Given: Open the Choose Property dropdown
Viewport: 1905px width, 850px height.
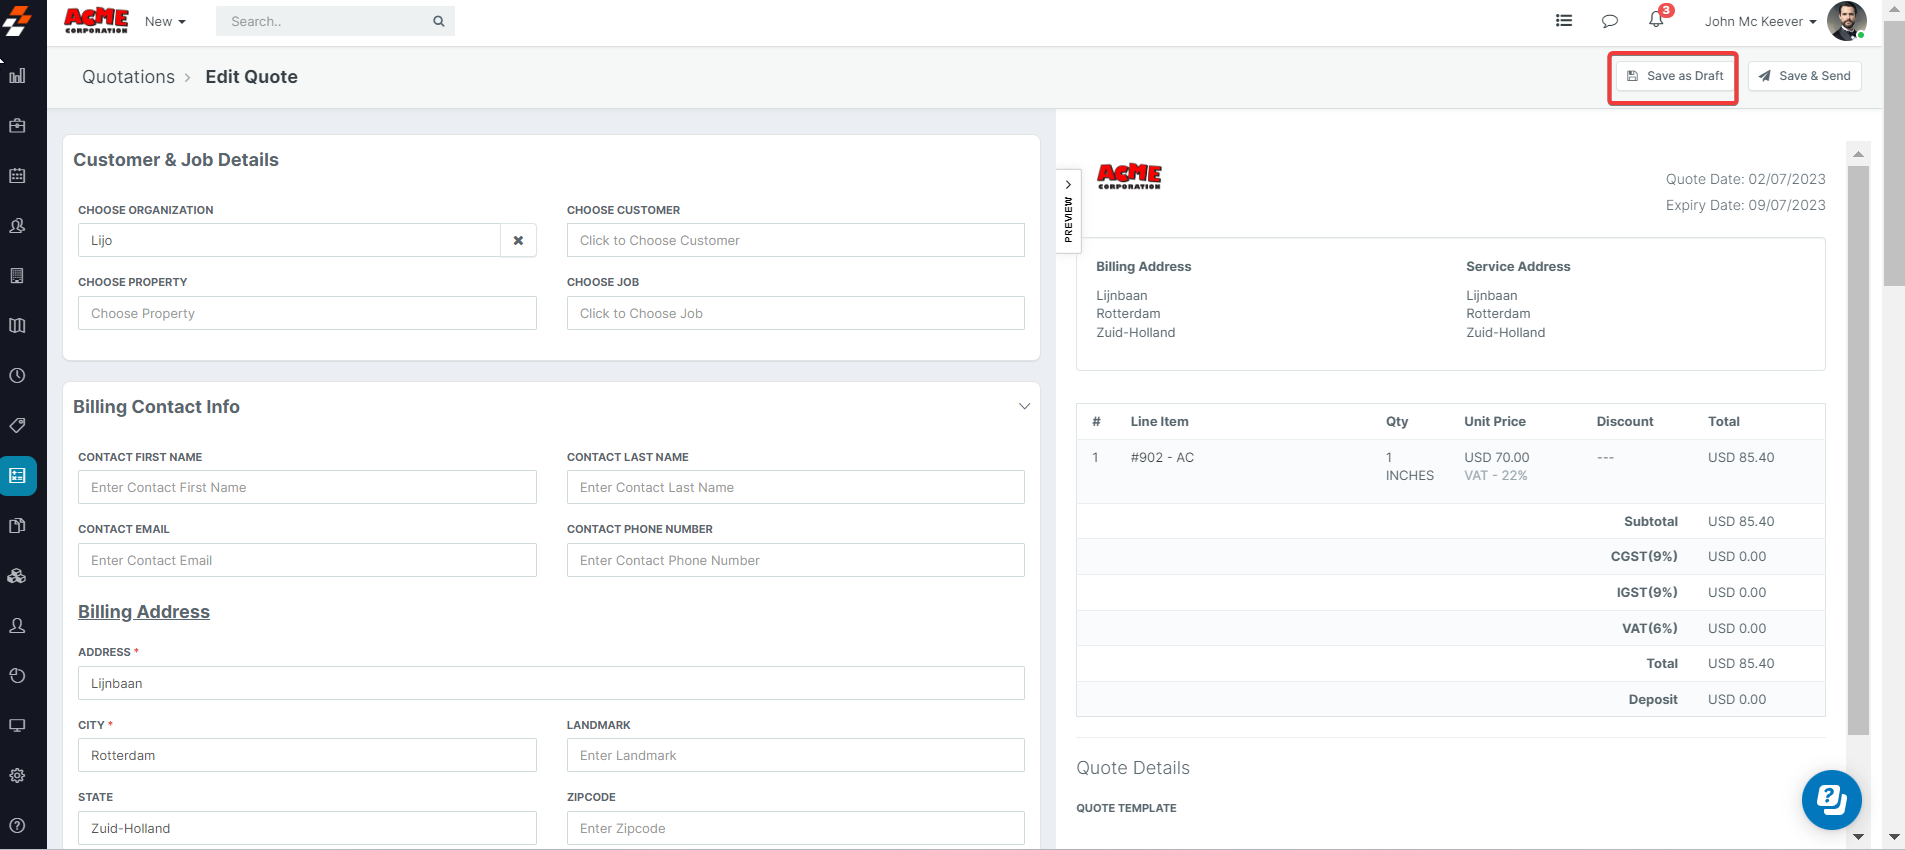Looking at the screenshot, I should click(x=307, y=313).
